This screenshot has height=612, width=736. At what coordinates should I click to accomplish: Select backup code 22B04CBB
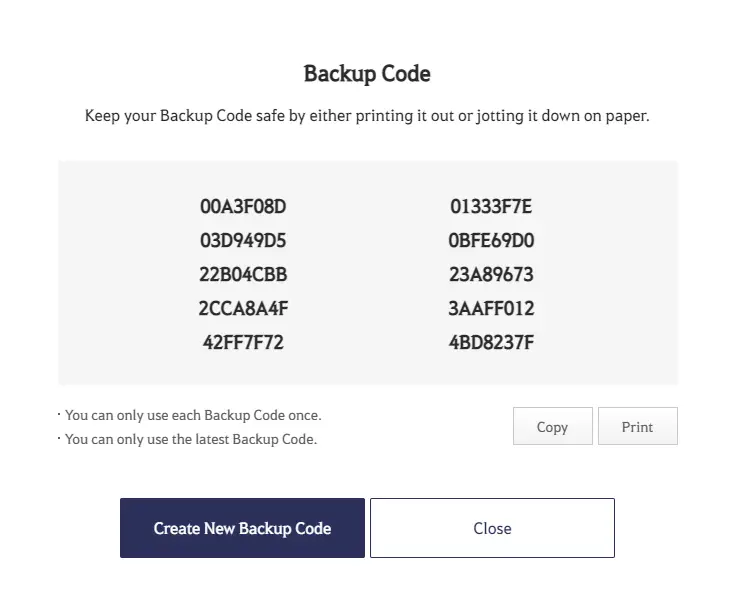[243, 275]
